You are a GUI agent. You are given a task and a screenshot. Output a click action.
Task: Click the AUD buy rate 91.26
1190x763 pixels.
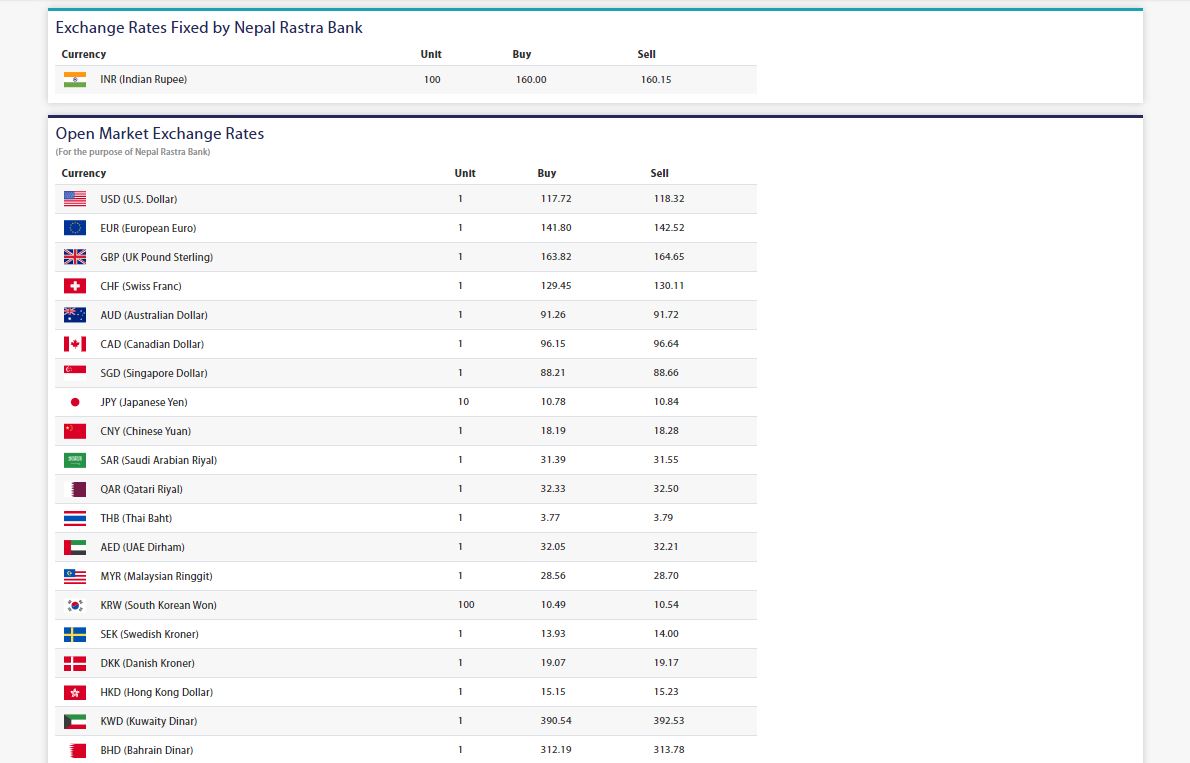(553, 315)
